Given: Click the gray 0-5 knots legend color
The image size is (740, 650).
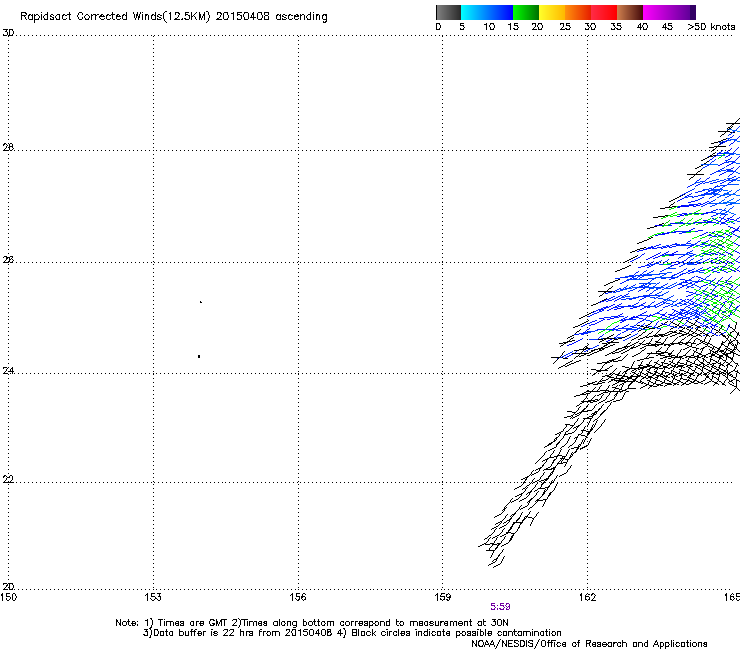Looking at the screenshot, I should pyautogui.click(x=448, y=12).
